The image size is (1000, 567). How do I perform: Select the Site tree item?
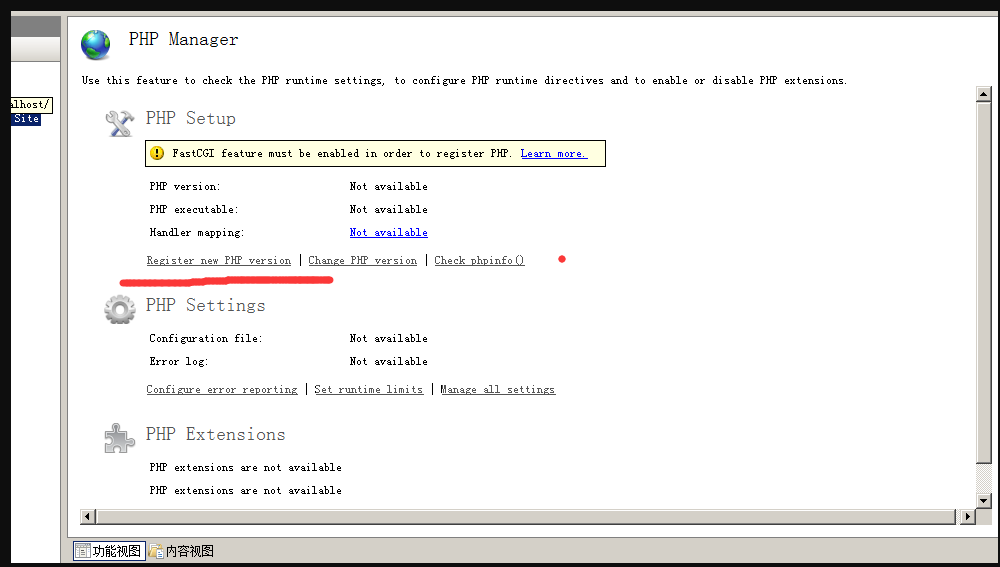coord(26,119)
